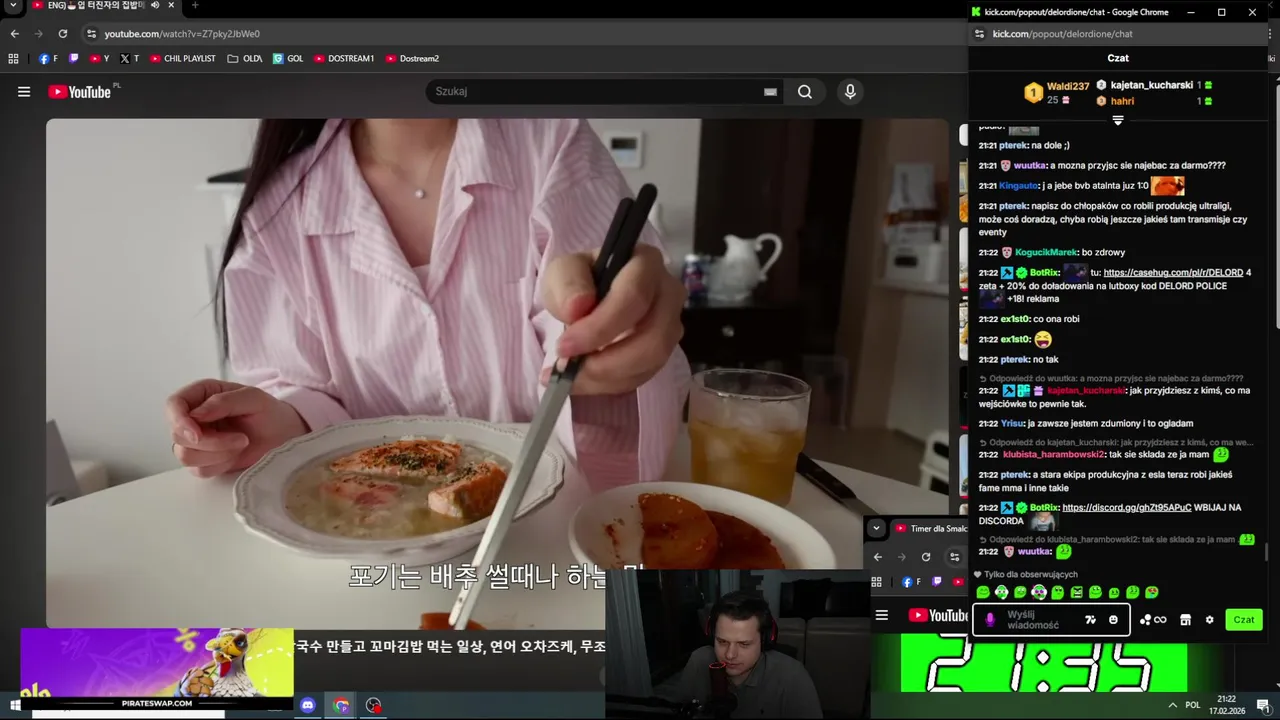
Task: Open the Dostream2 bookmark
Action: coord(412,59)
